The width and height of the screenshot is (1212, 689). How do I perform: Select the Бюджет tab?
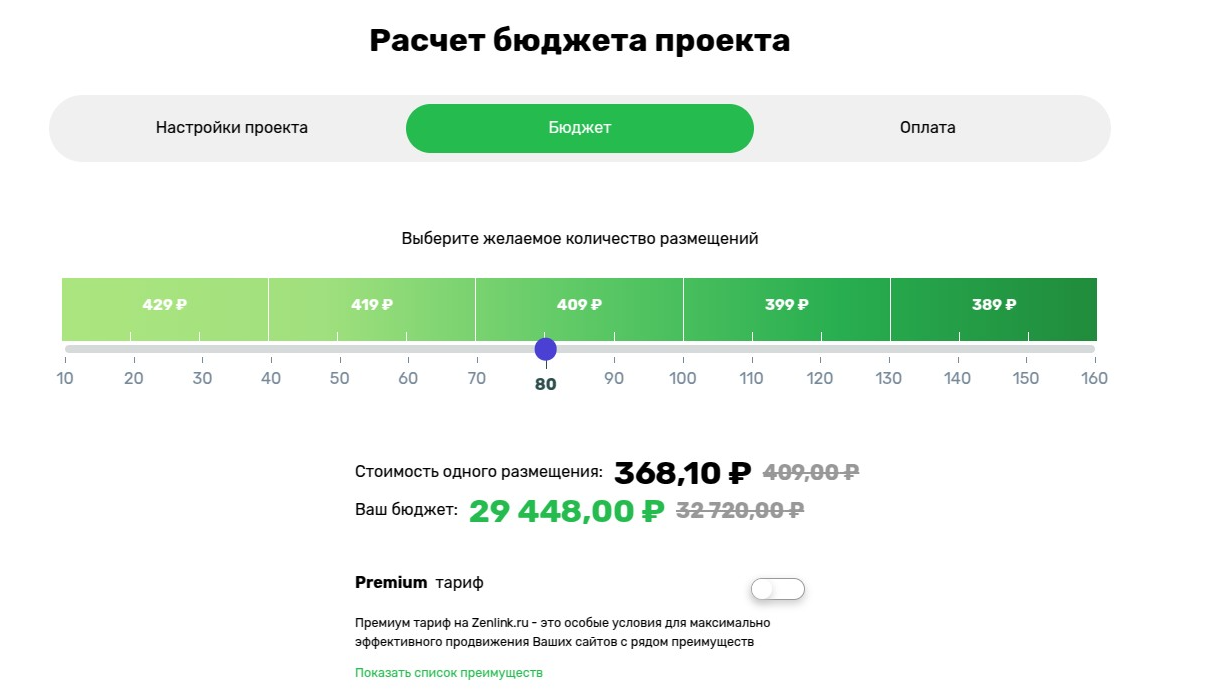579,127
